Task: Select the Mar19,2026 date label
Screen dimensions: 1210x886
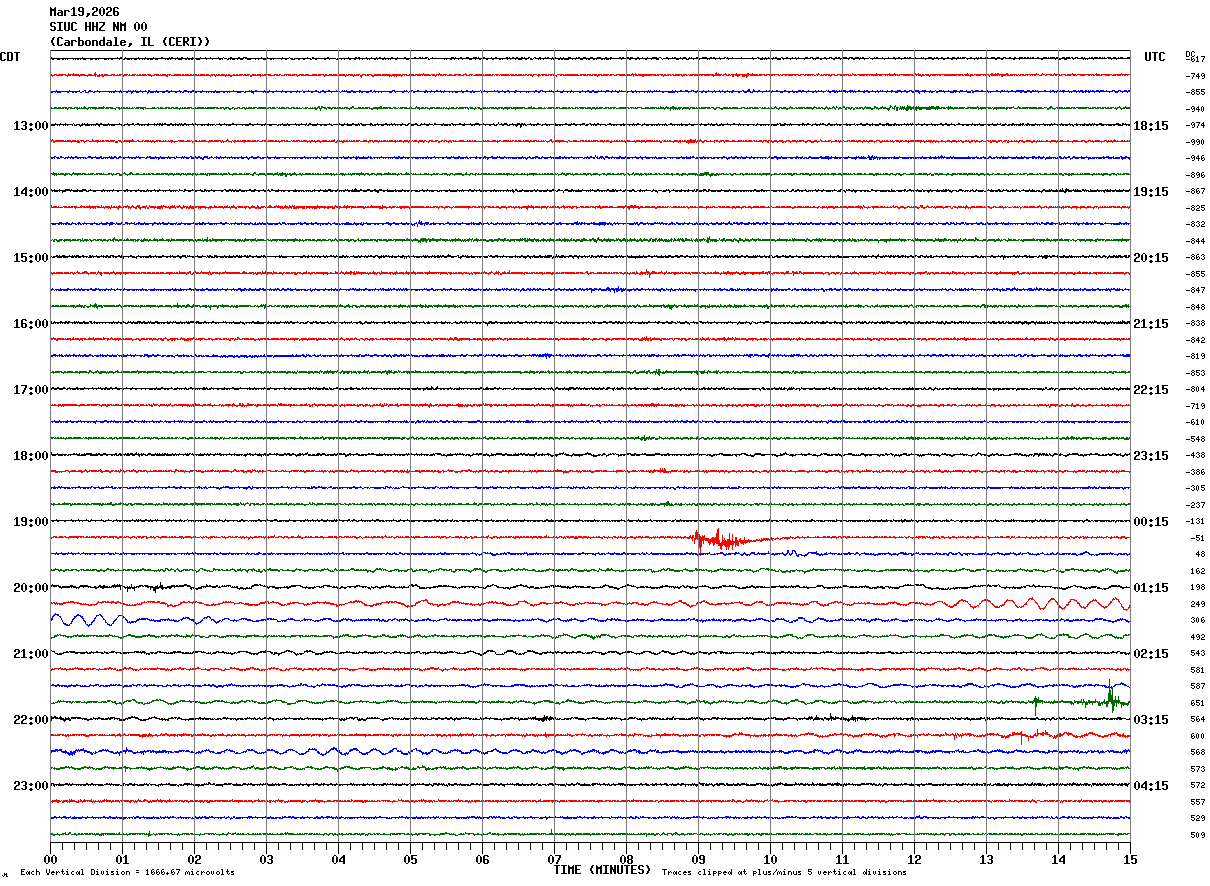Action: [x=84, y=12]
